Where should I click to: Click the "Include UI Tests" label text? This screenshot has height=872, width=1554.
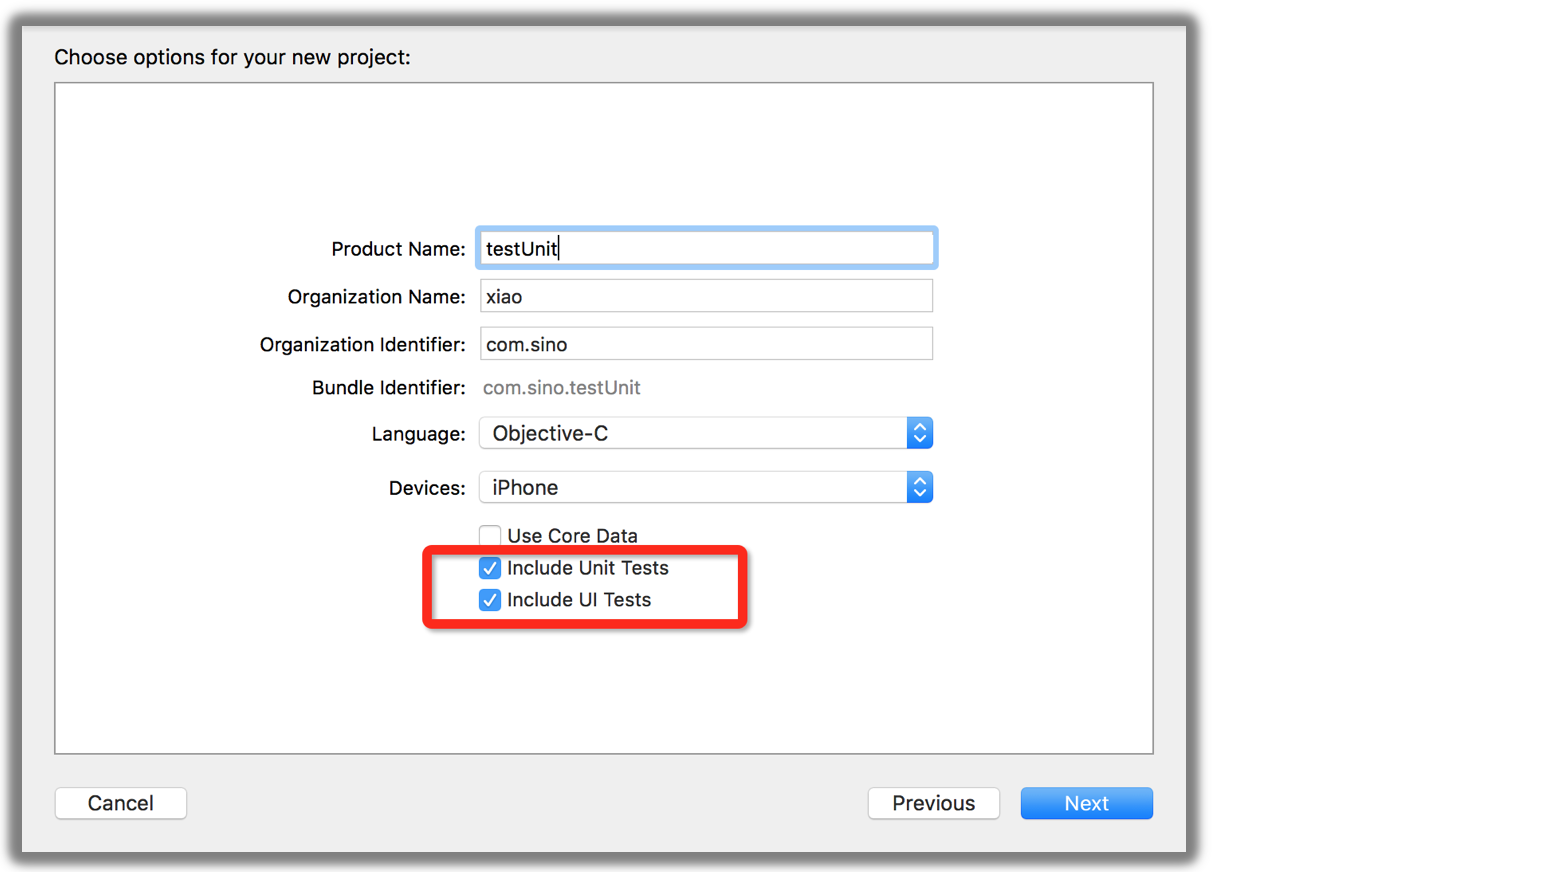tap(579, 600)
